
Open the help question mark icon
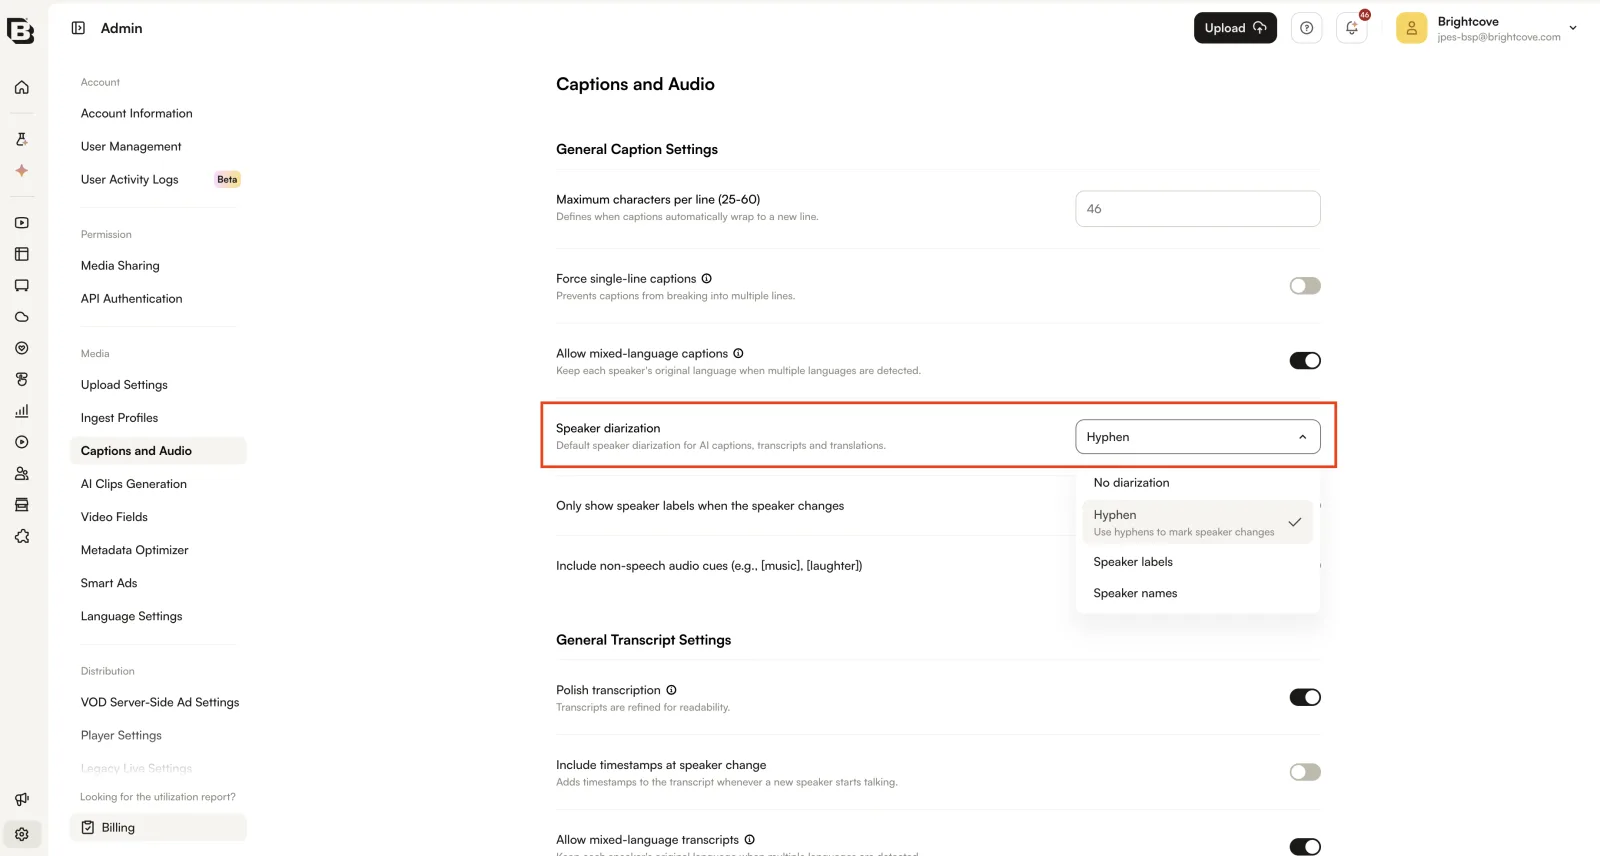point(1307,28)
